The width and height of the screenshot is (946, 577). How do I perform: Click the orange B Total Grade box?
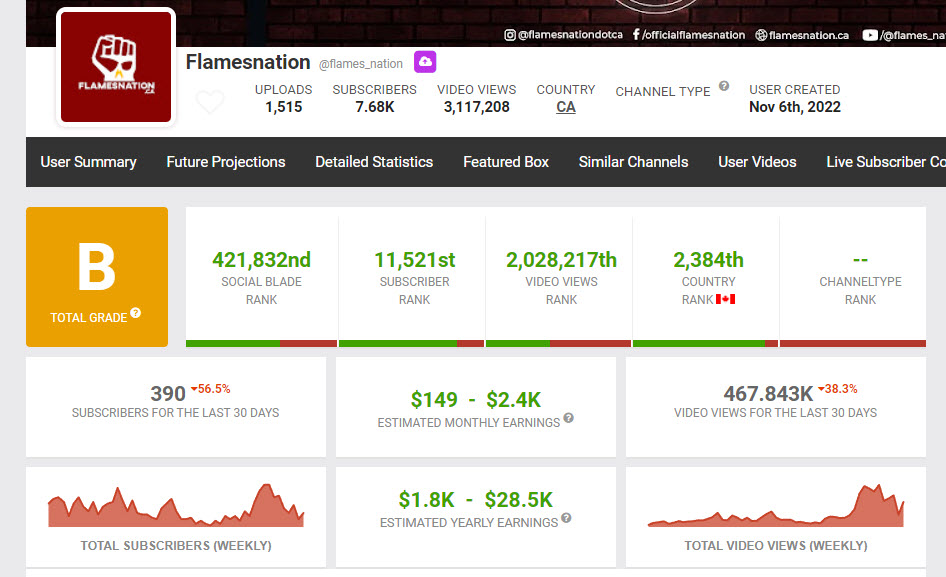97,277
